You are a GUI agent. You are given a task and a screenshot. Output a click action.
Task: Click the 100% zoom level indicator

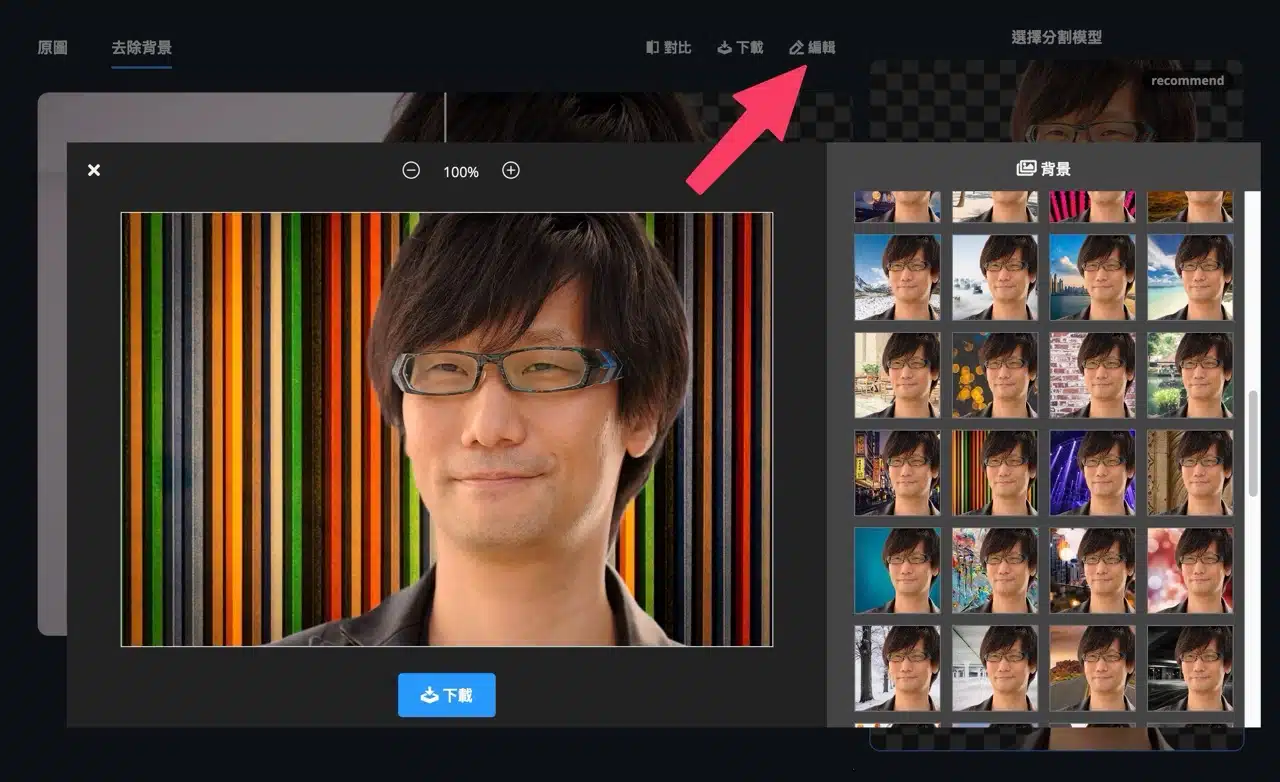click(461, 172)
